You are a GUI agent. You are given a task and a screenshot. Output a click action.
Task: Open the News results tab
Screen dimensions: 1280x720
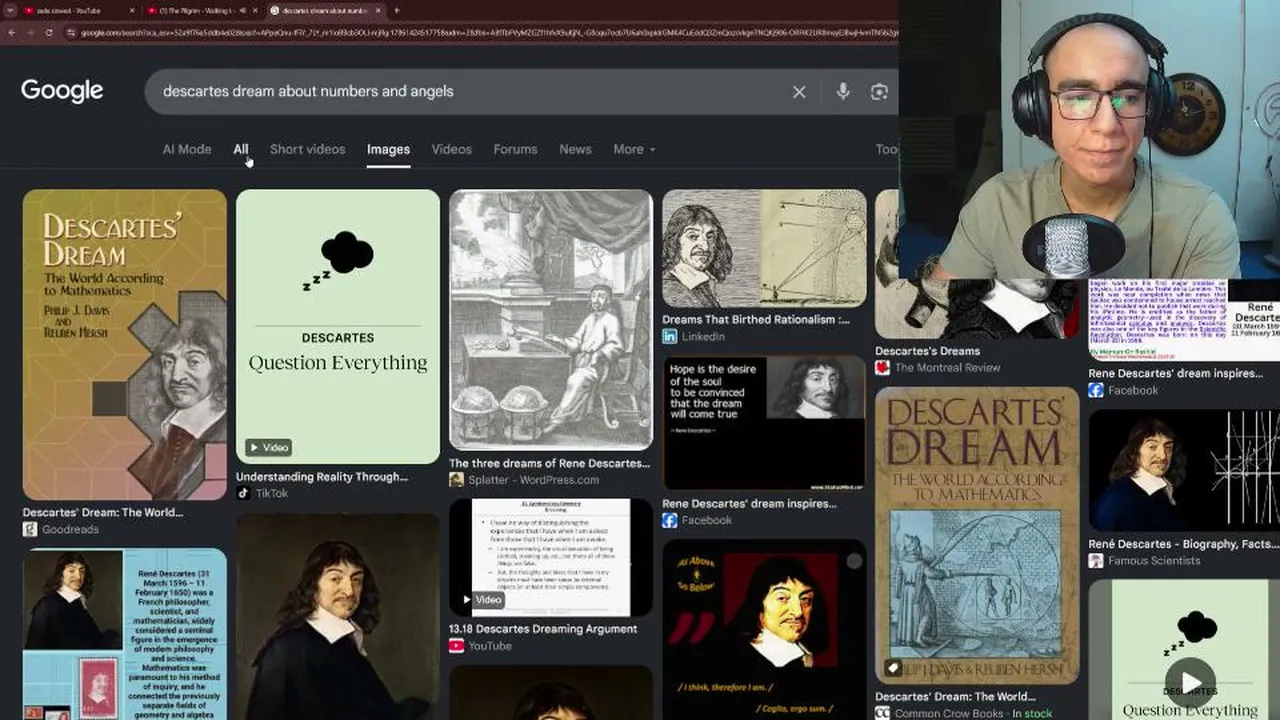click(575, 149)
